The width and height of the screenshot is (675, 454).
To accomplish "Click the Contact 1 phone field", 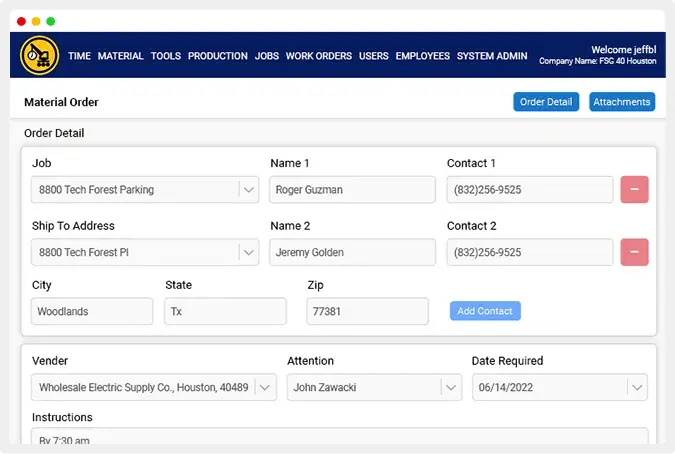I will point(529,189).
